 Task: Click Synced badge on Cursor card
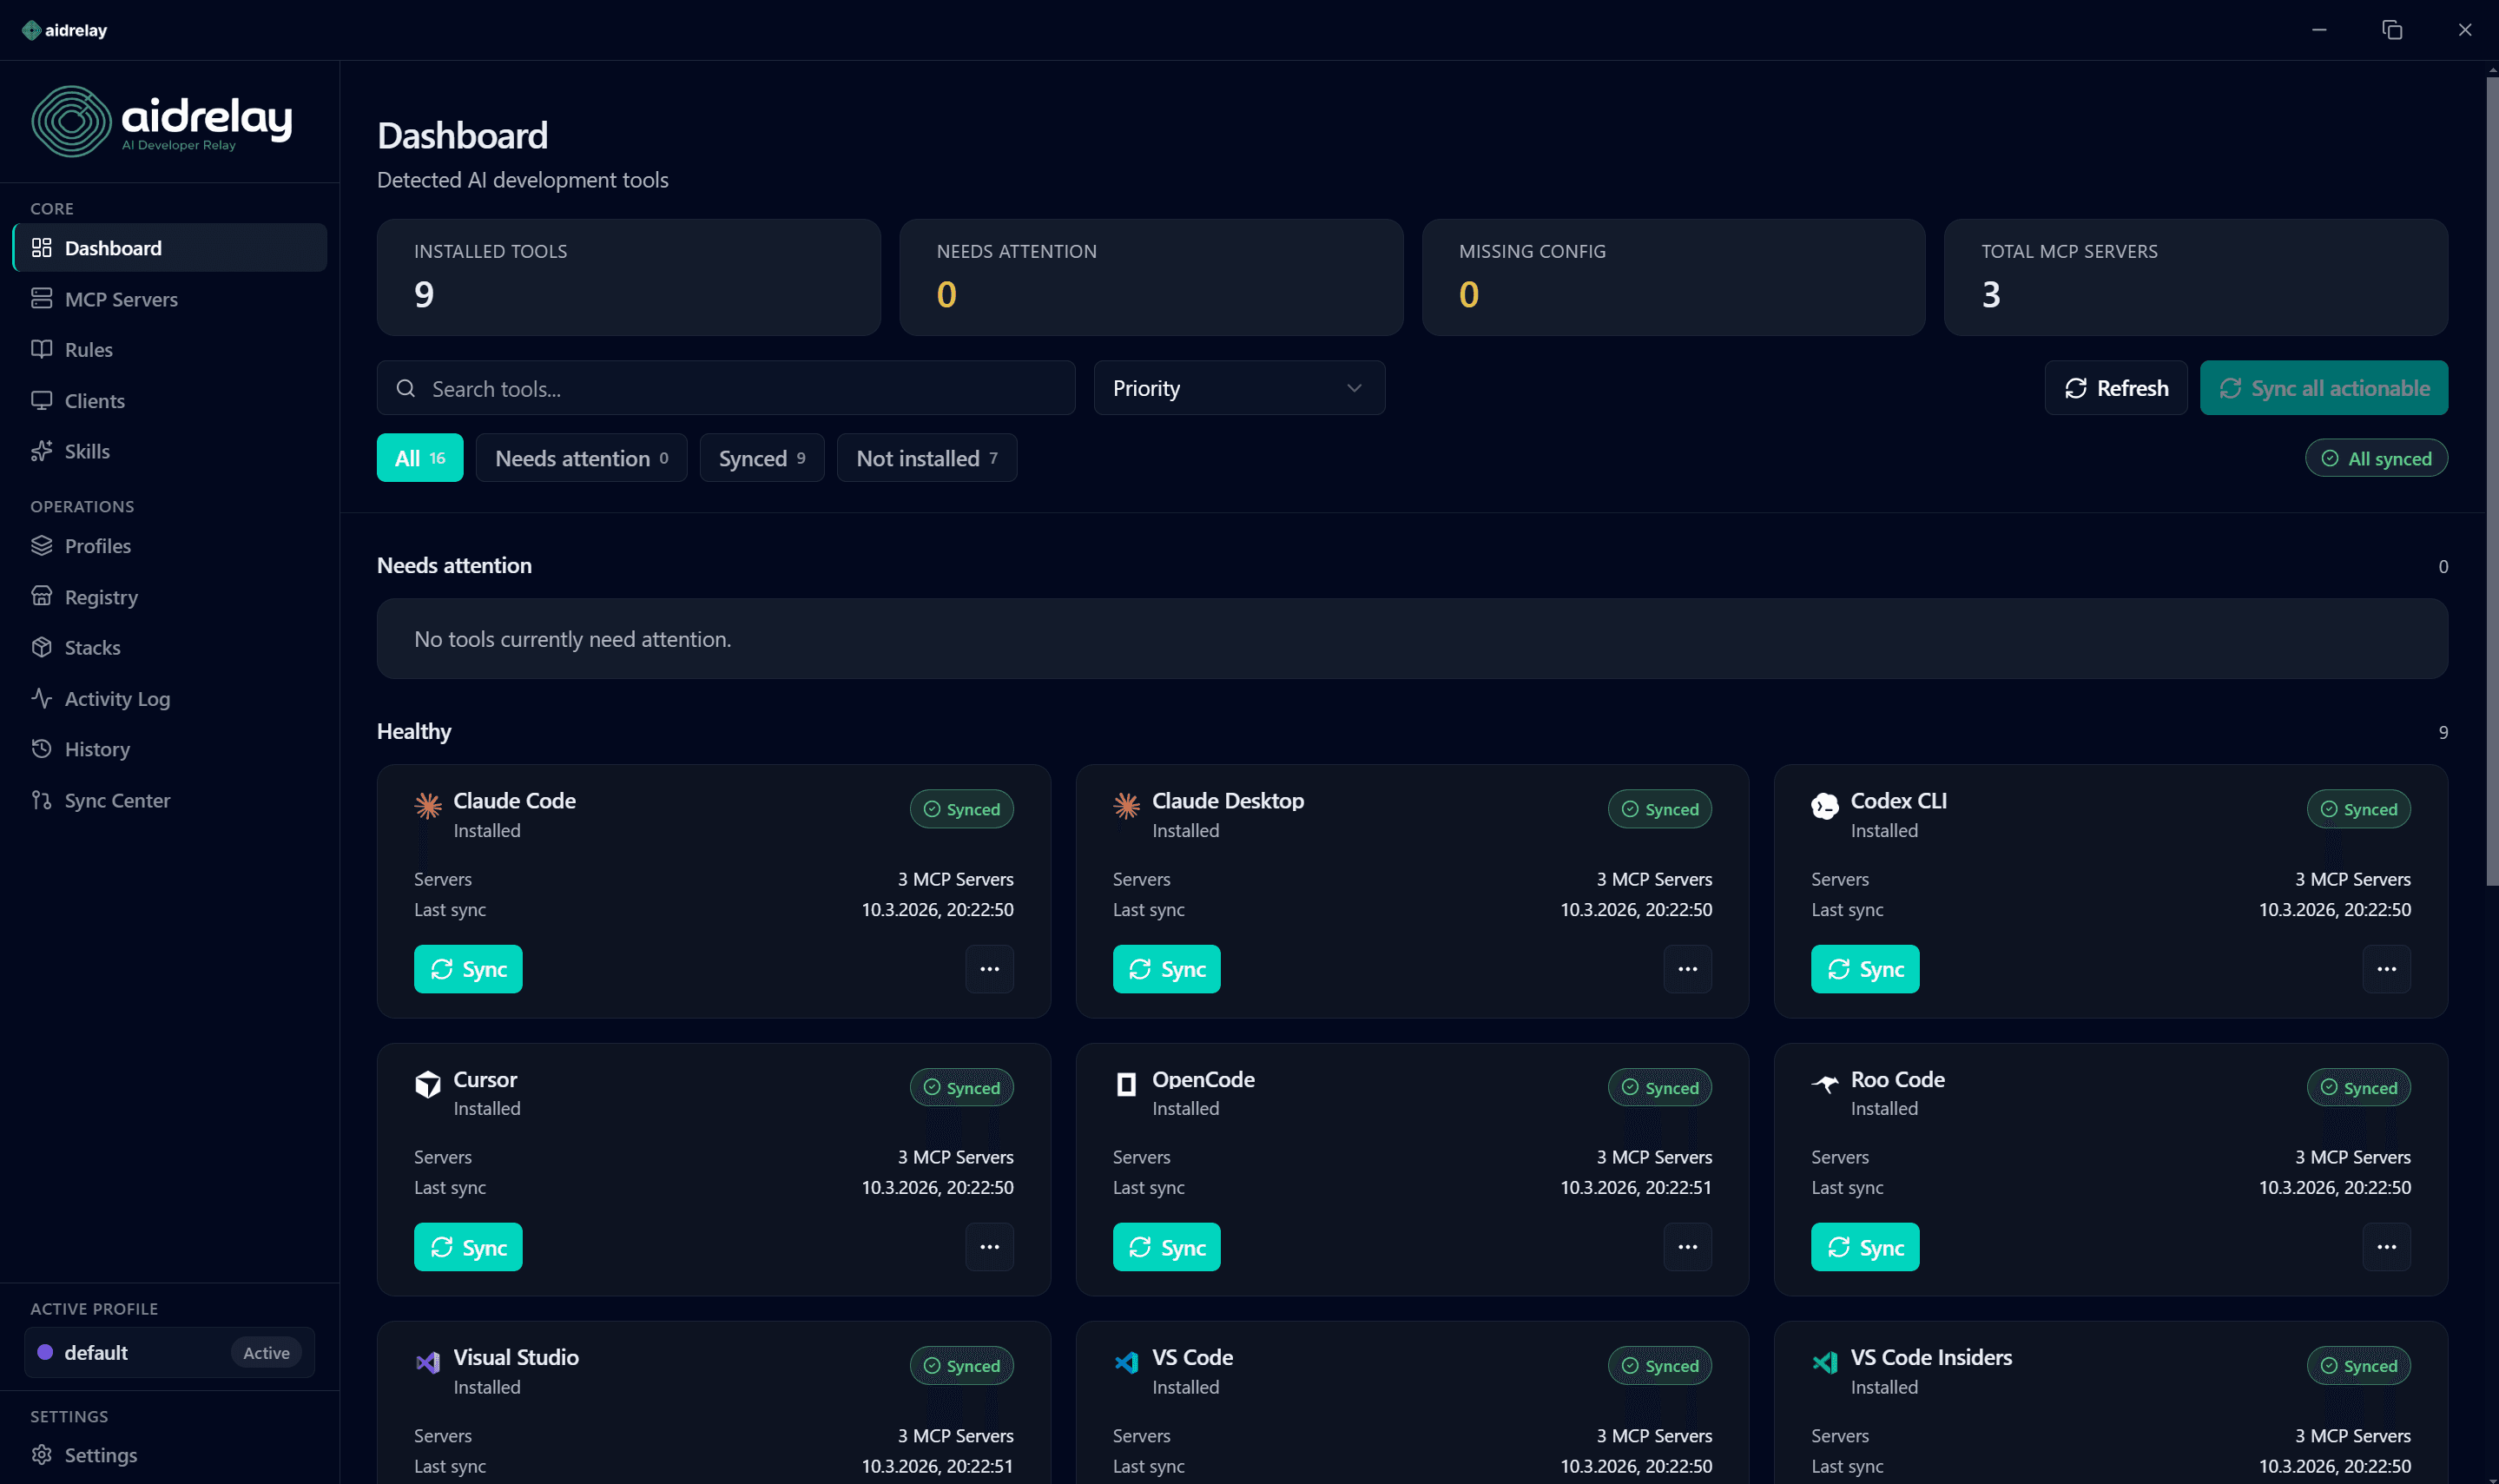pyautogui.click(x=961, y=1087)
